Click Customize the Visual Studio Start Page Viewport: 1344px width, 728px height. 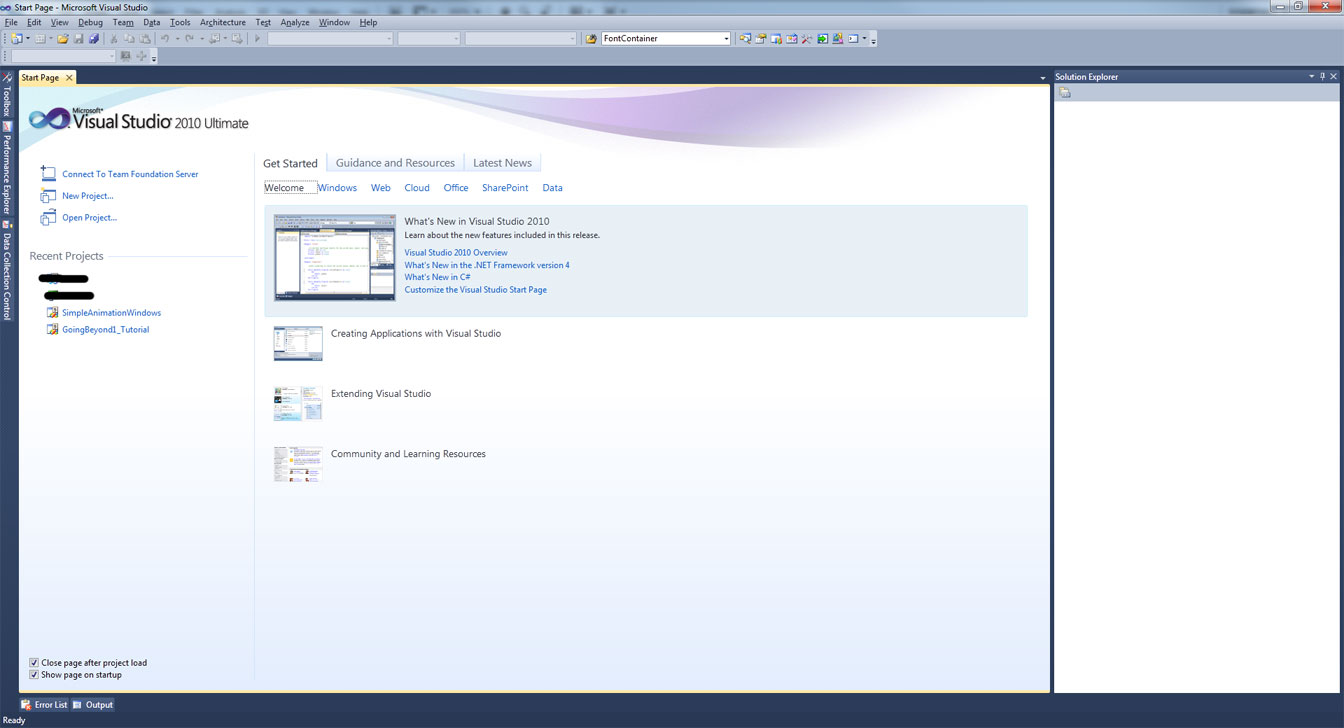coord(475,290)
